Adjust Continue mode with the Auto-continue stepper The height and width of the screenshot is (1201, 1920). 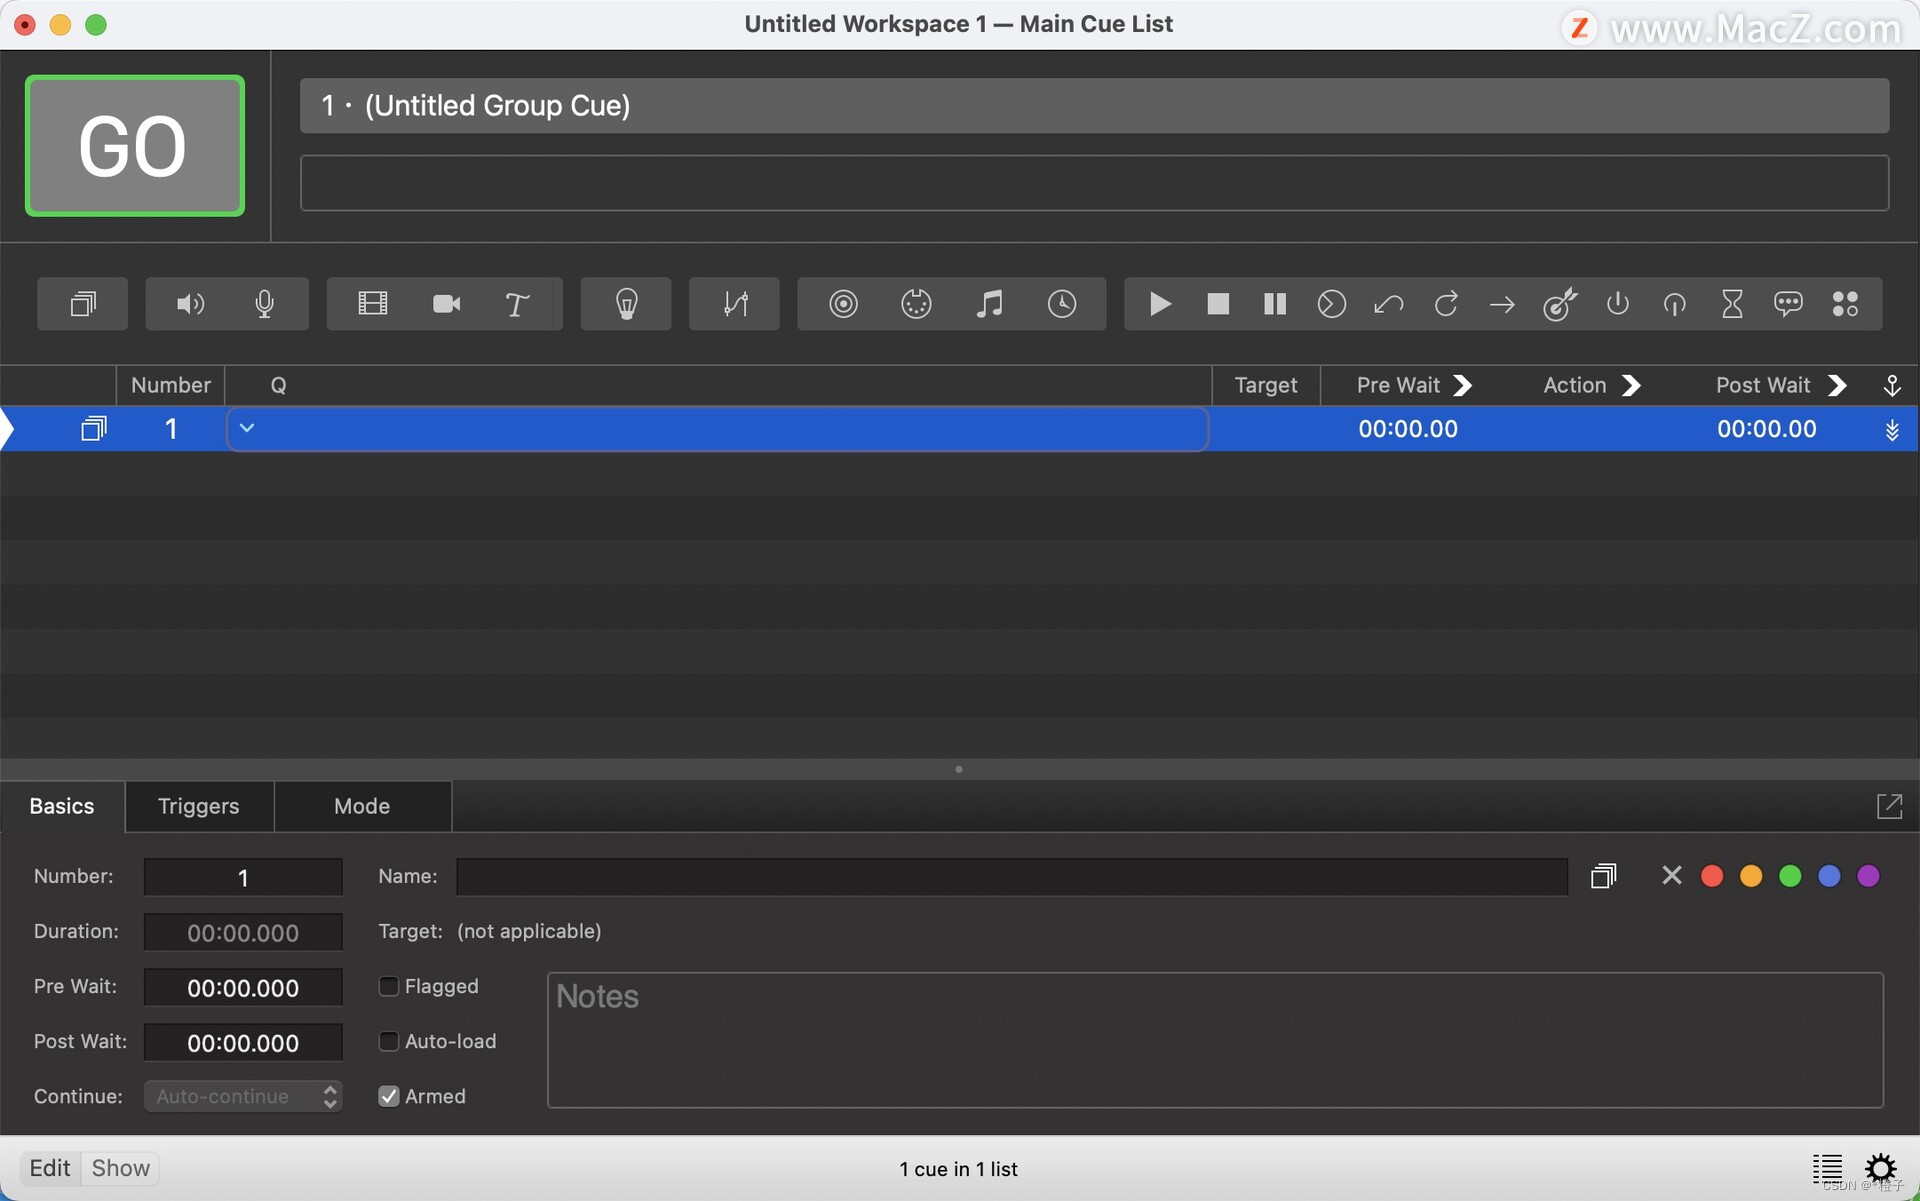[x=330, y=1096]
